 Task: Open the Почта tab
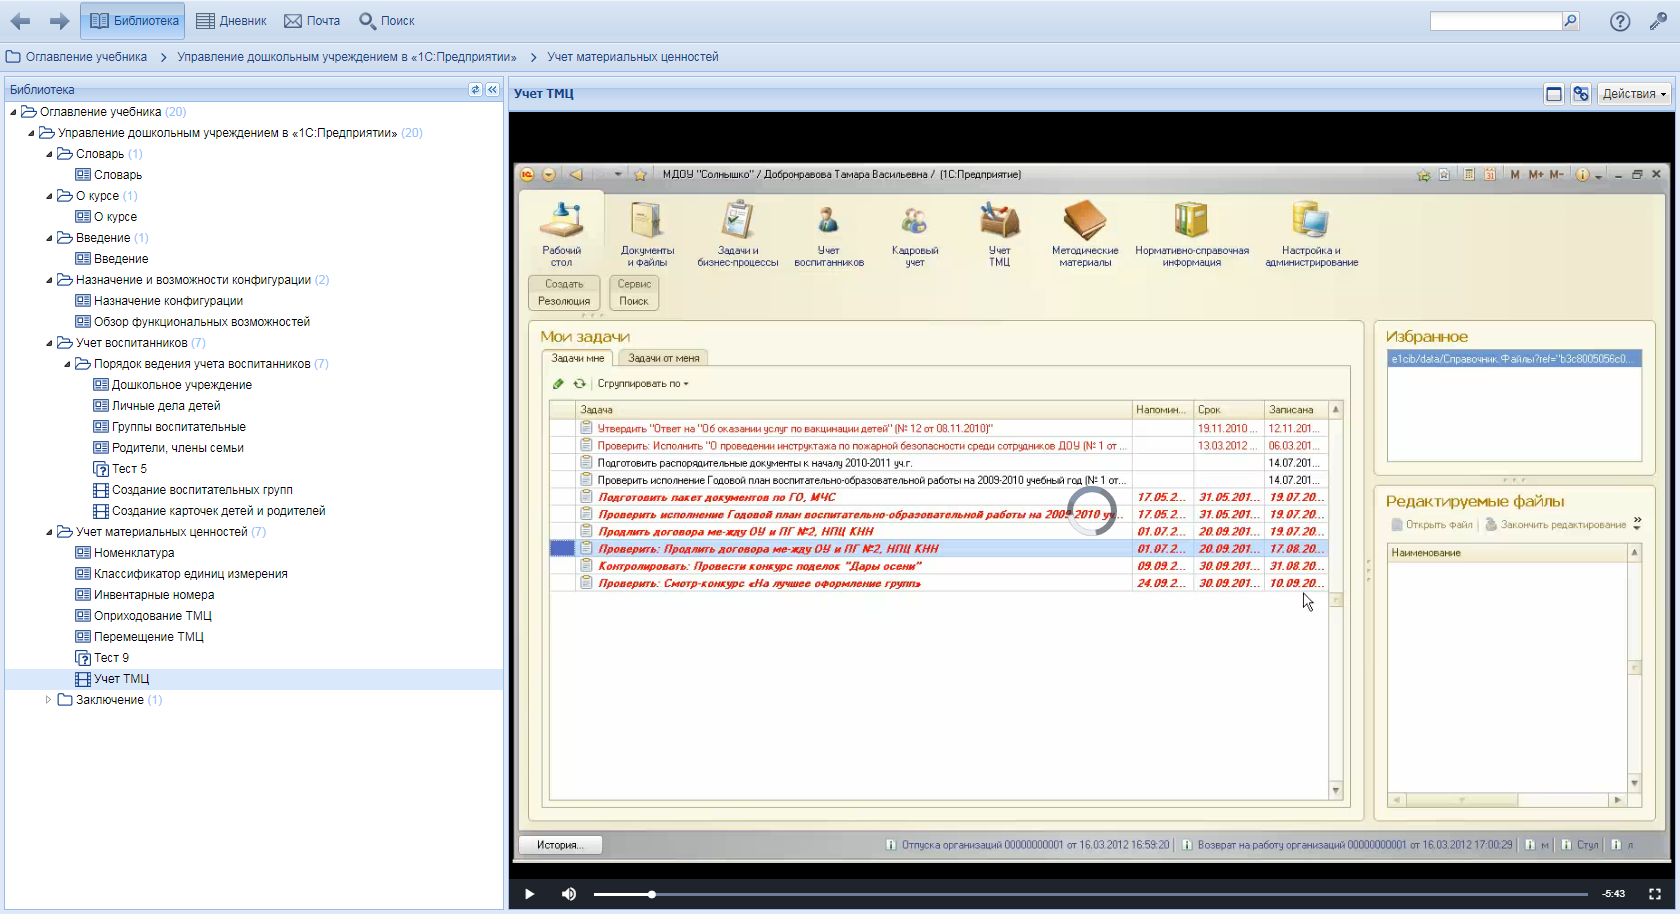pyautogui.click(x=312, y=21)
